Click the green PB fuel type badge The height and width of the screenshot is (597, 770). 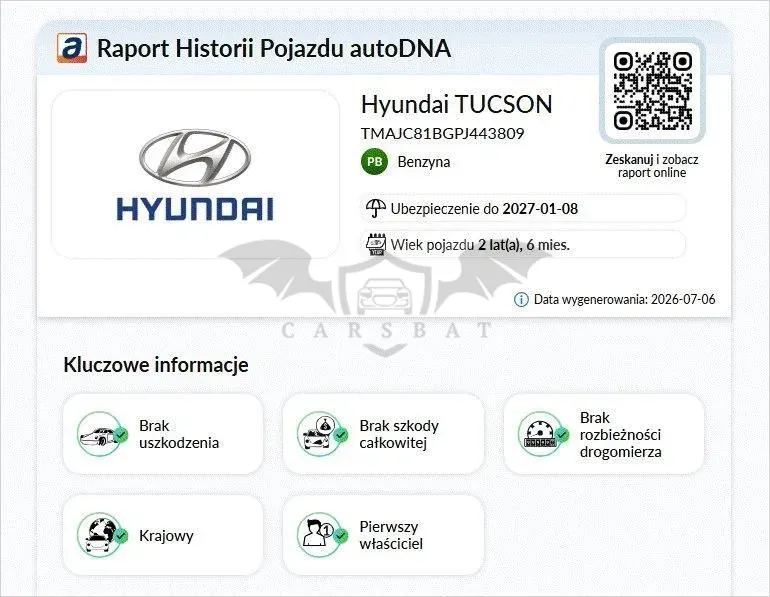click(375, 162)
